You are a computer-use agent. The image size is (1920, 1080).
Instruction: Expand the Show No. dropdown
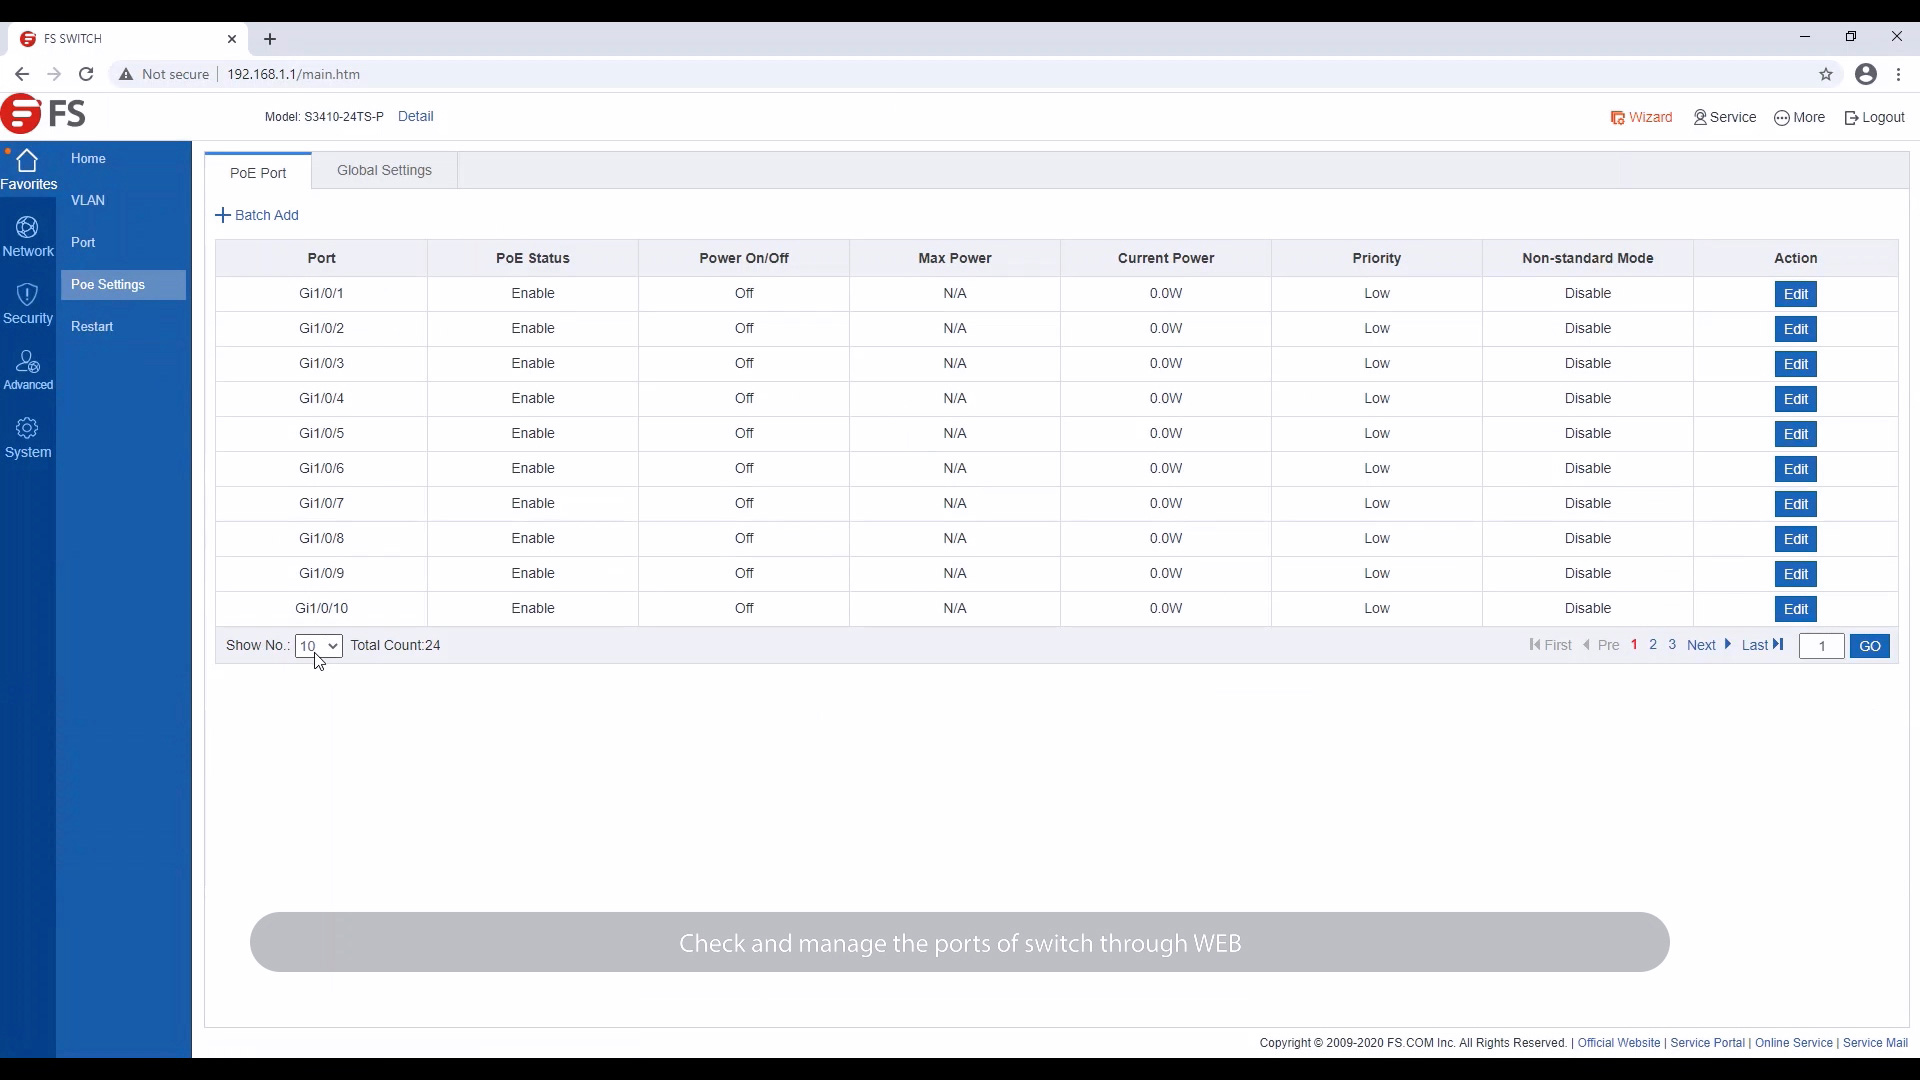[318, 646]
